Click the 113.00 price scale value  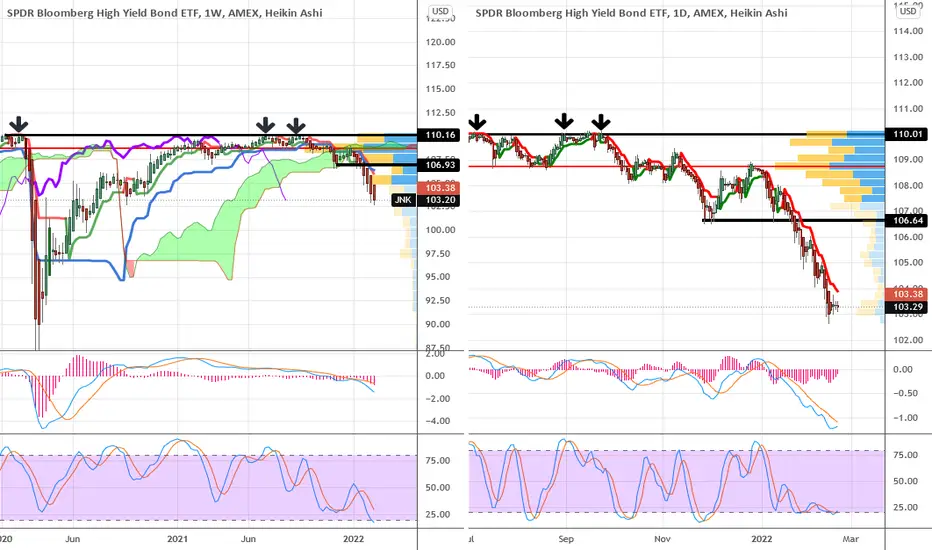coord(908,58)
